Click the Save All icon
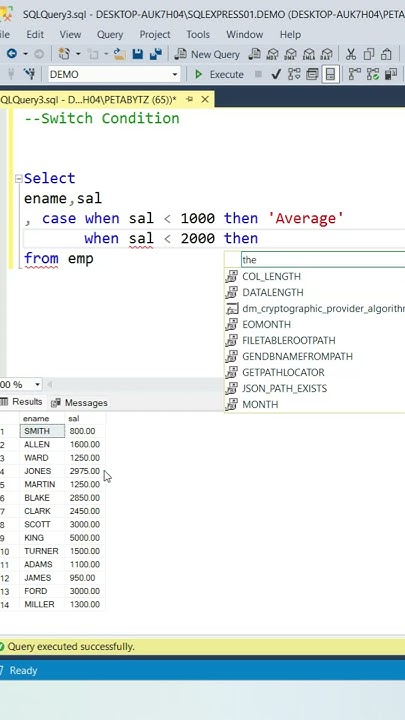This screenshot has height=720, width=405. pos(155,54)
